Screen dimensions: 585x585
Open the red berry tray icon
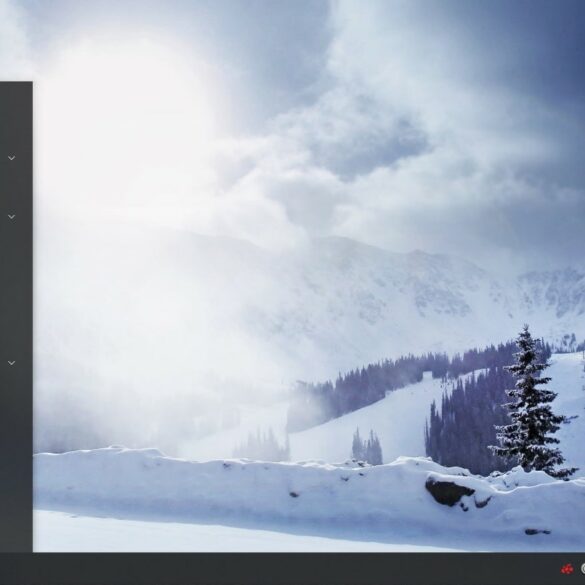(x=567, y=569)
